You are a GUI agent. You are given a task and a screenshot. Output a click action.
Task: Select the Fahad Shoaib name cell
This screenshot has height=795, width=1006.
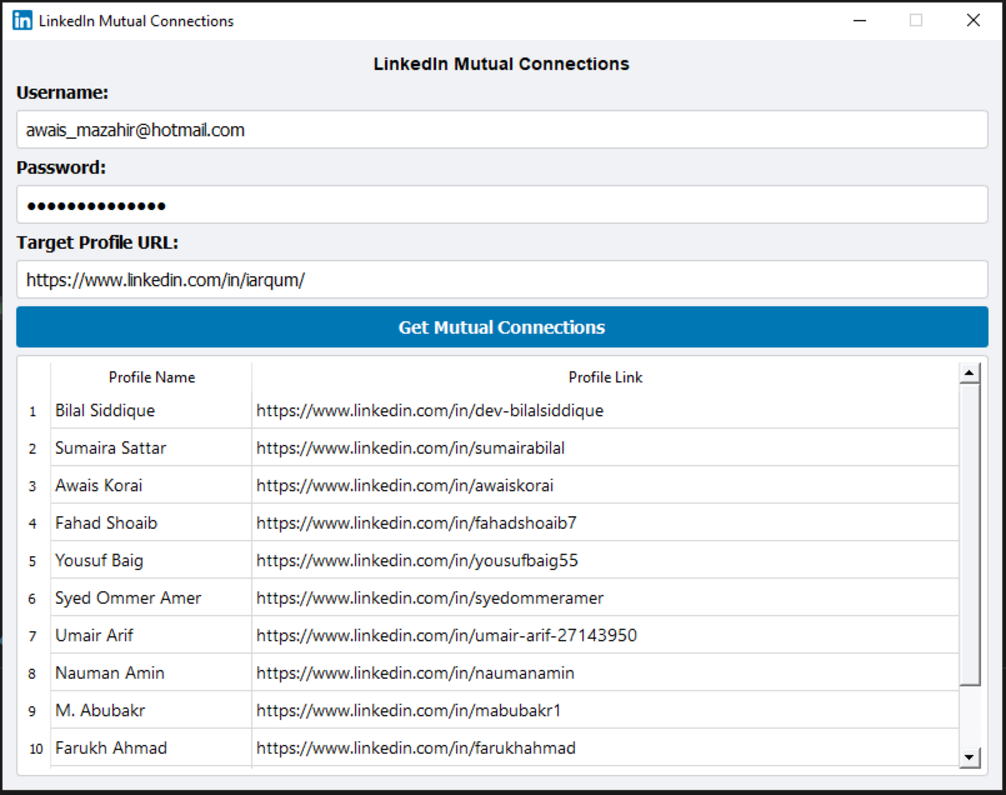(151, 523)
